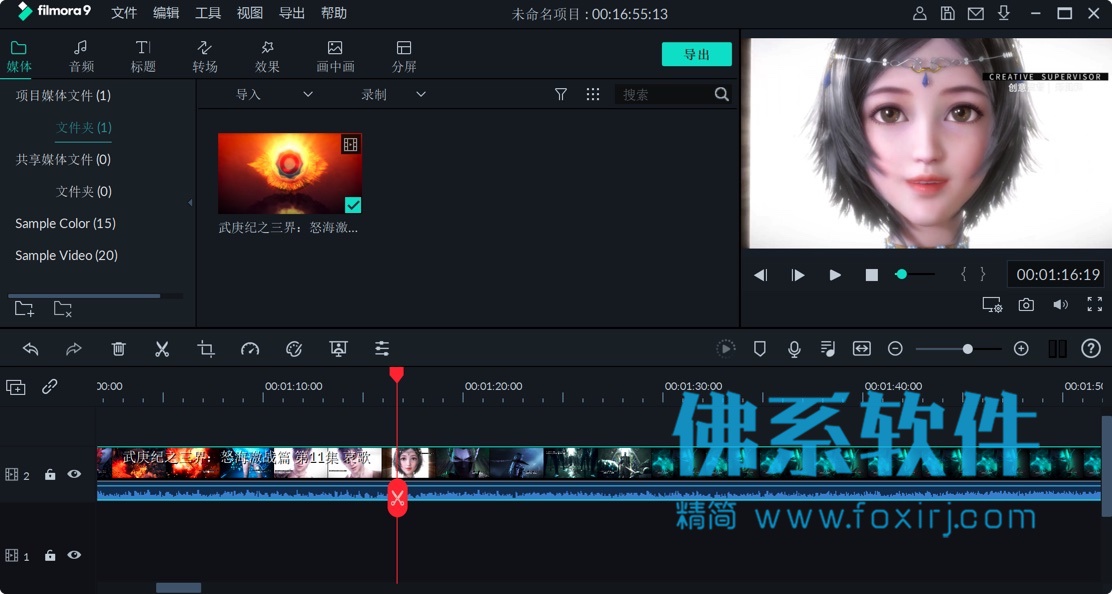Click the split scissors toolbar icon
Screen dimensions: 1112x594
click(x=162, y=349)
